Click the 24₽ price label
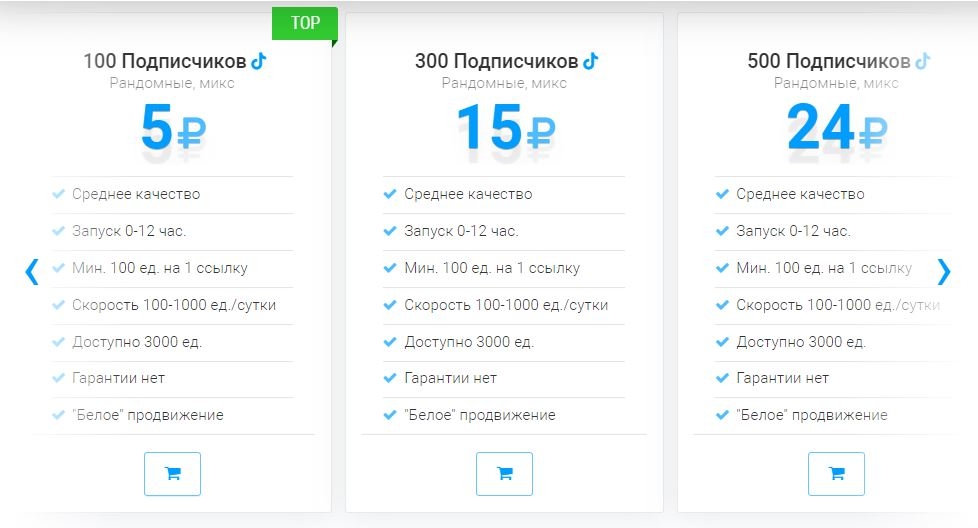The image size is (978, 528). click(x=836, y=128)
